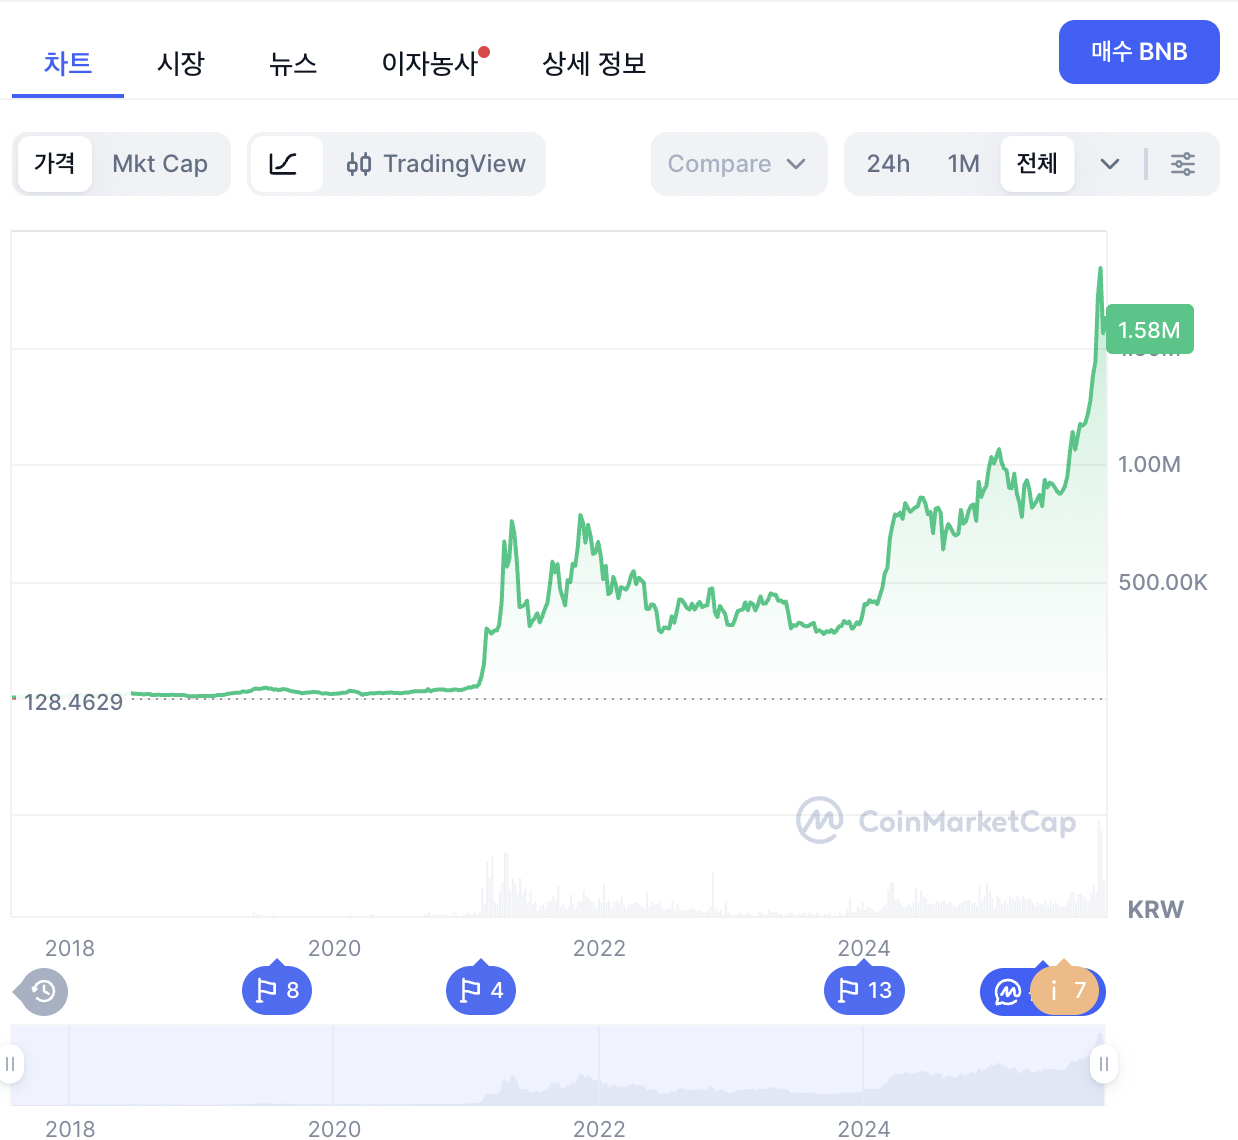Open the flag marker showing 8 events

pyautogui.click(x=277, y=990)
